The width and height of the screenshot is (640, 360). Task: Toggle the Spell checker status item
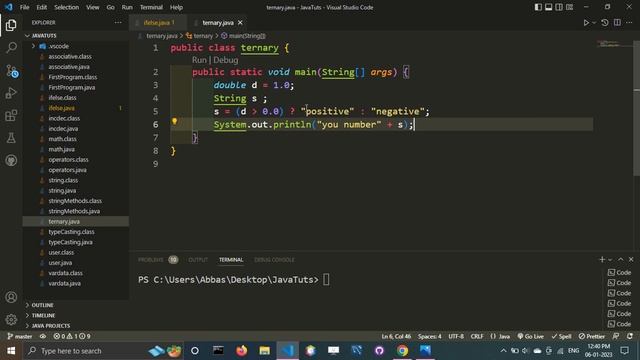click(561, 336)
